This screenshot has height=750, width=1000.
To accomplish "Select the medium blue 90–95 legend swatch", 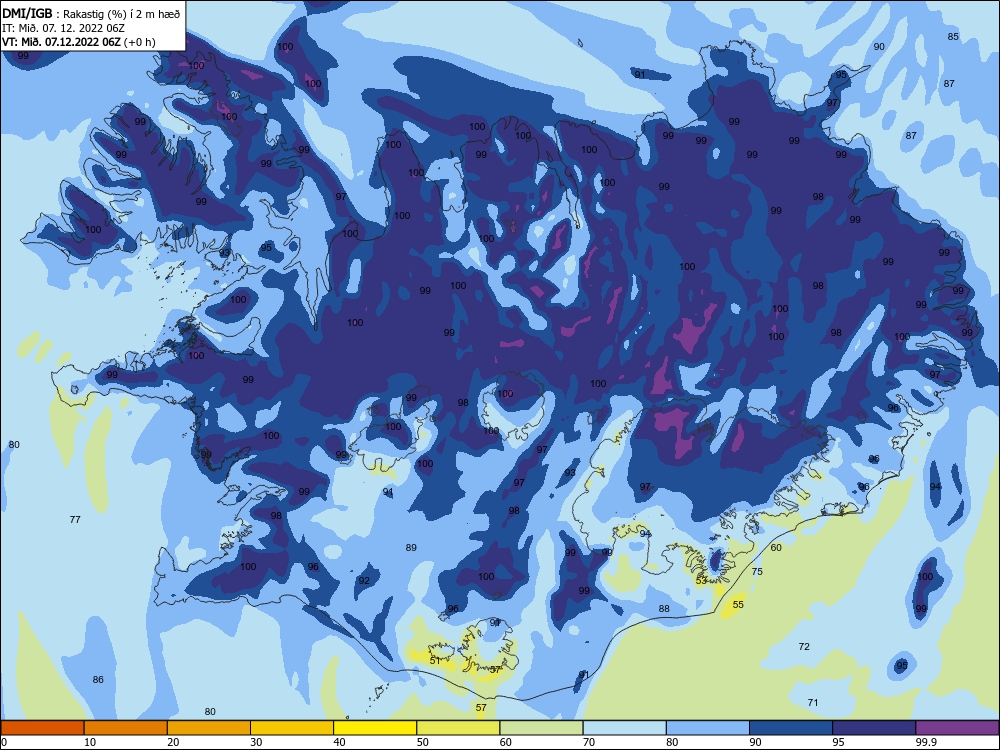I will [791, 728].
